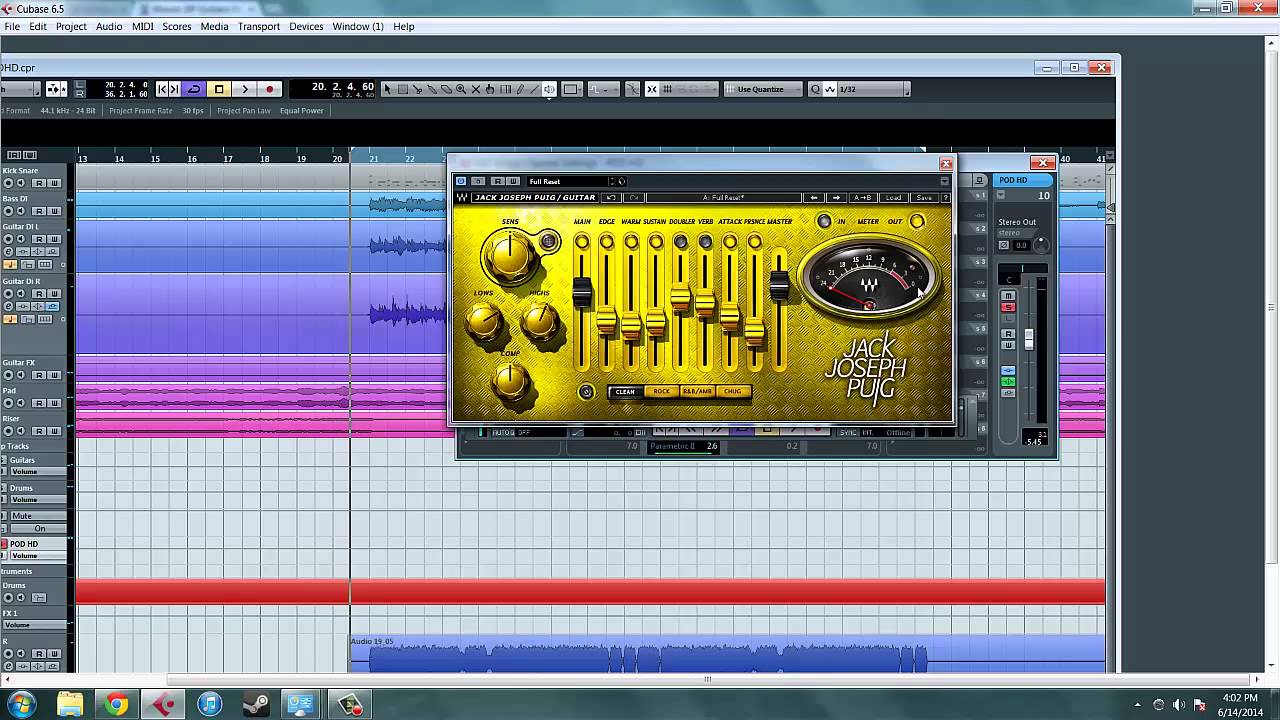Open Chrome from the taskbar
Screen dimensions: 1280x720
point(117,705)
